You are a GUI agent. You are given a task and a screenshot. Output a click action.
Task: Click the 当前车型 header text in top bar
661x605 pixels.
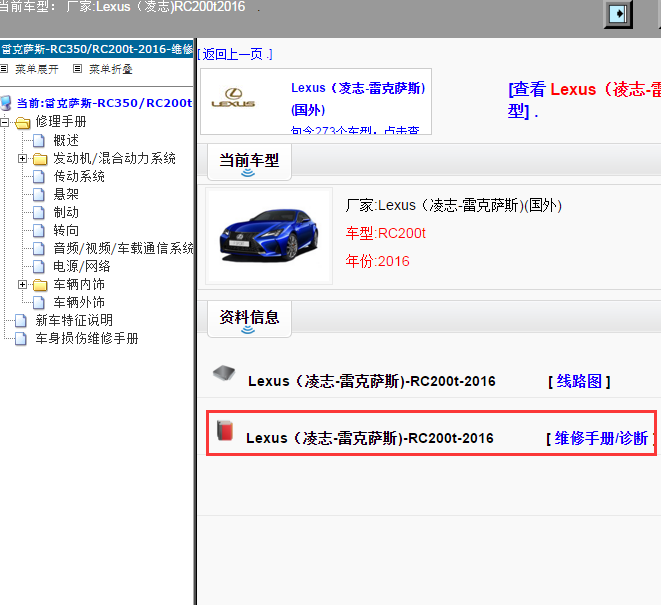point(122,7)
